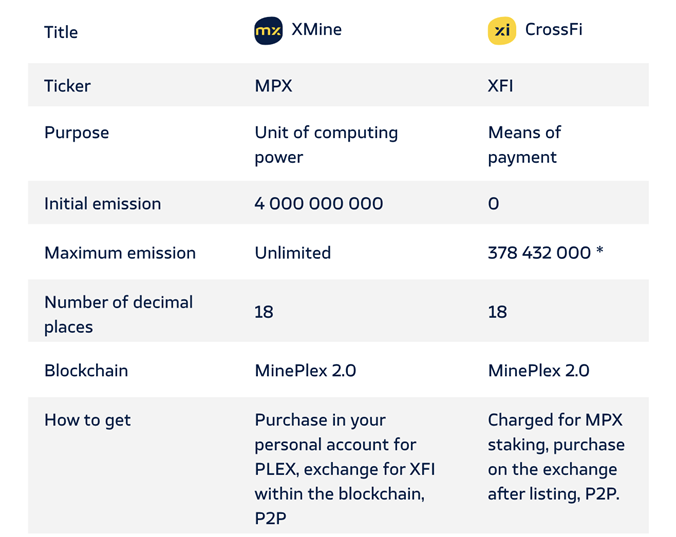Image resolution: width=676 pixels, height=537 pixels.
Task: Click 'Number of decimal places' label
Action: click(x=118, y=314)
